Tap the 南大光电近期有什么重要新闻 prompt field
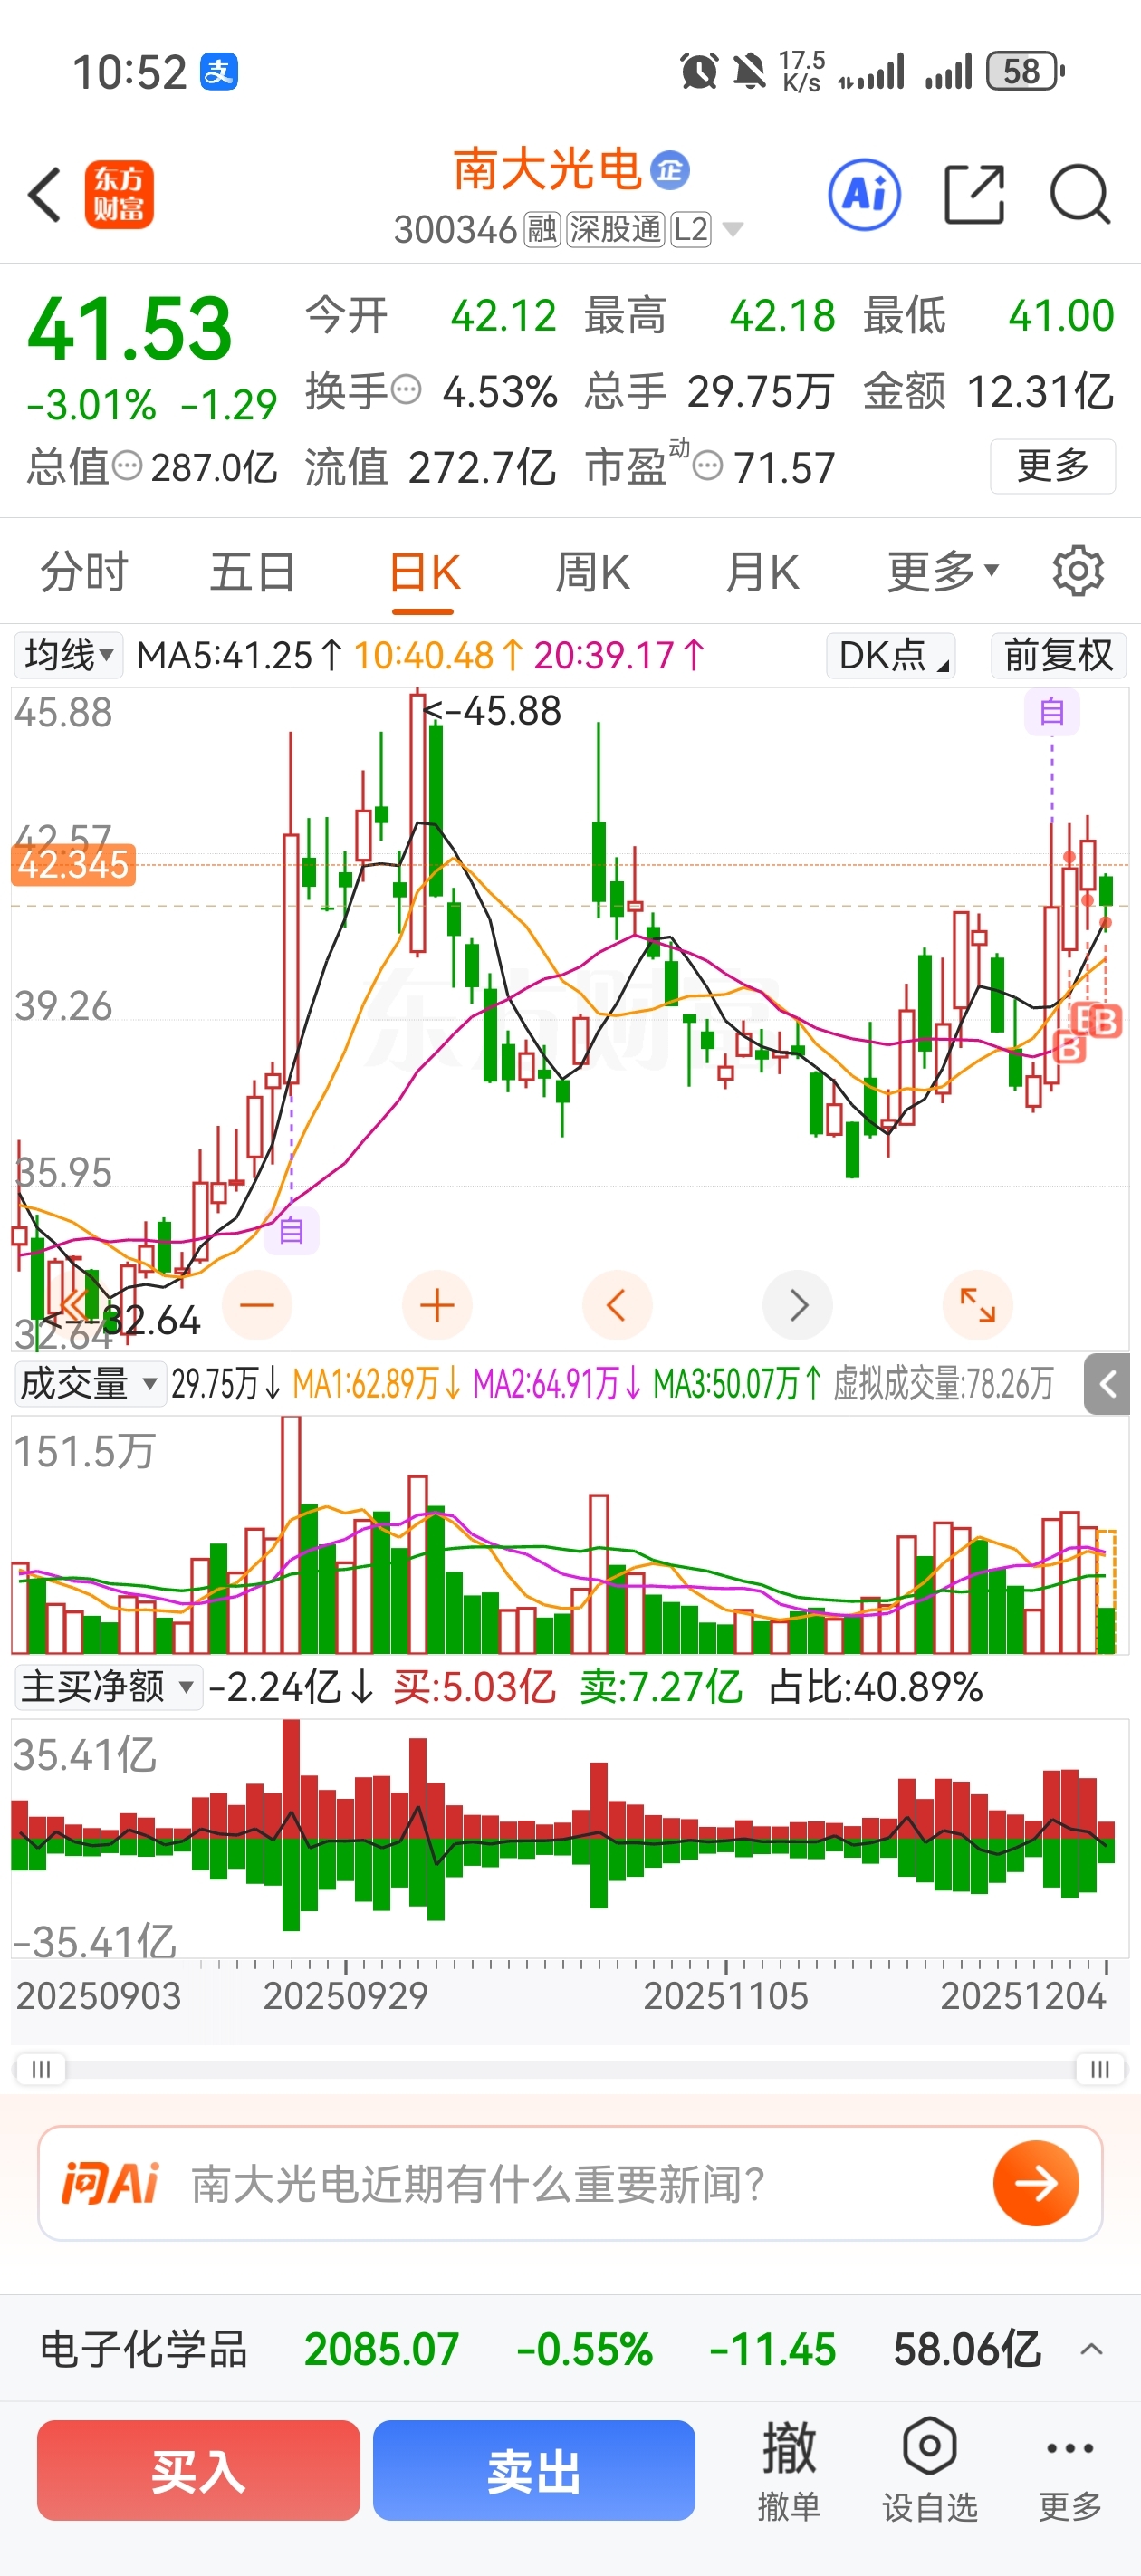Screen dimensions: 1141x2576 [x=570, y=2183]
